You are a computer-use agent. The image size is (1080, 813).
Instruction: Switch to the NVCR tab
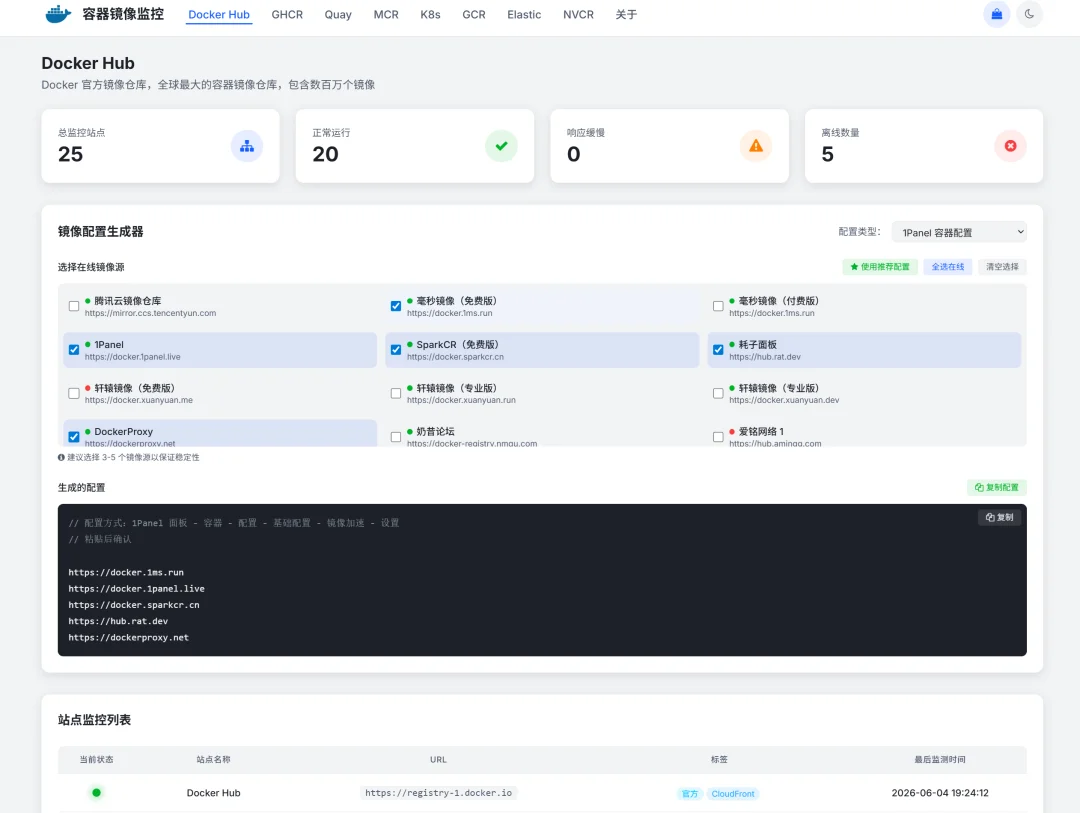(x=579, y=14)
